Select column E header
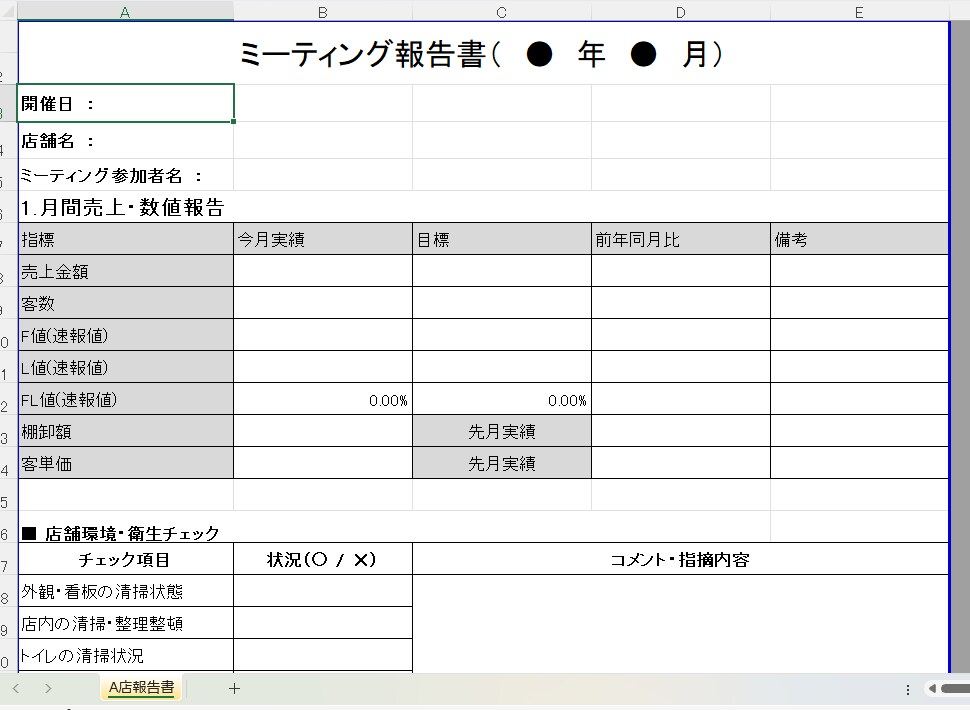970x710 pixels. click(859, 11)
